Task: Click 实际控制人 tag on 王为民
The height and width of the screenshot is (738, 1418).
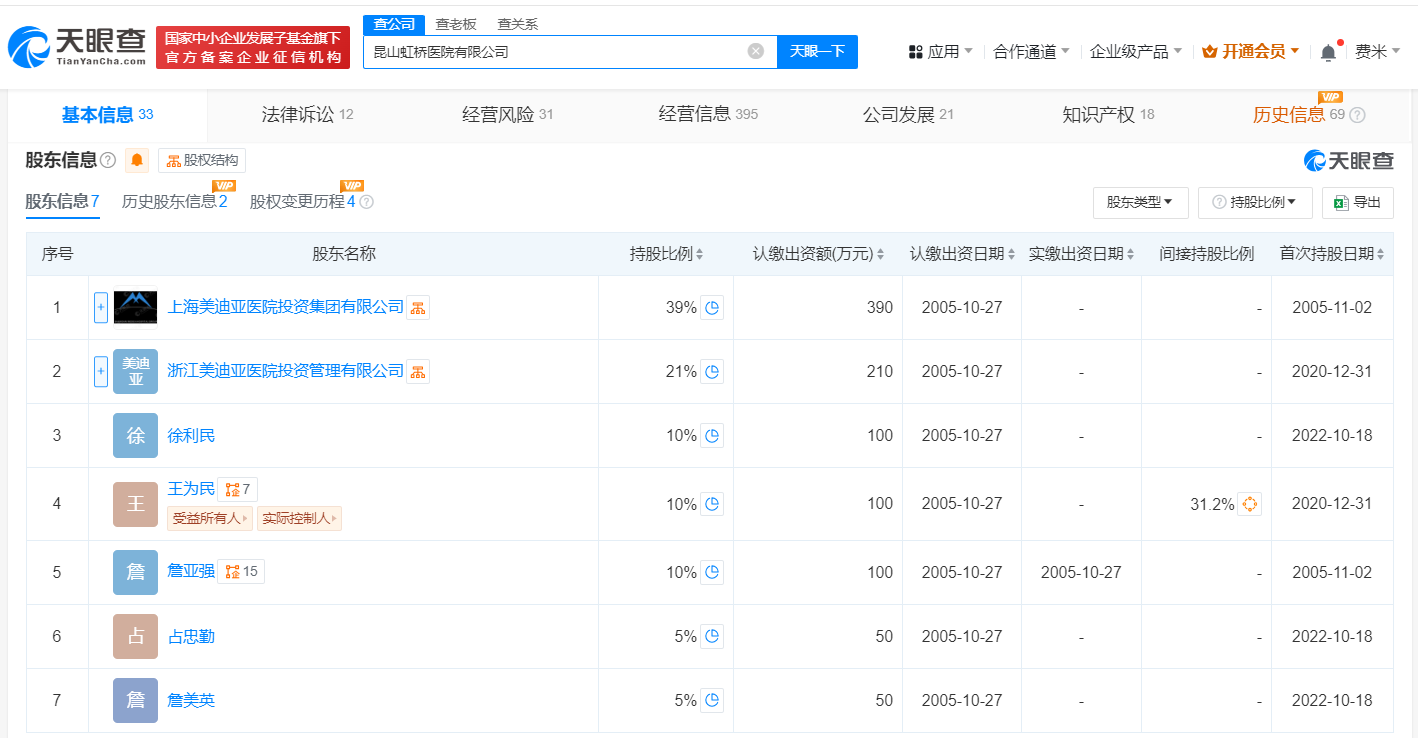Action: point(299,518)
